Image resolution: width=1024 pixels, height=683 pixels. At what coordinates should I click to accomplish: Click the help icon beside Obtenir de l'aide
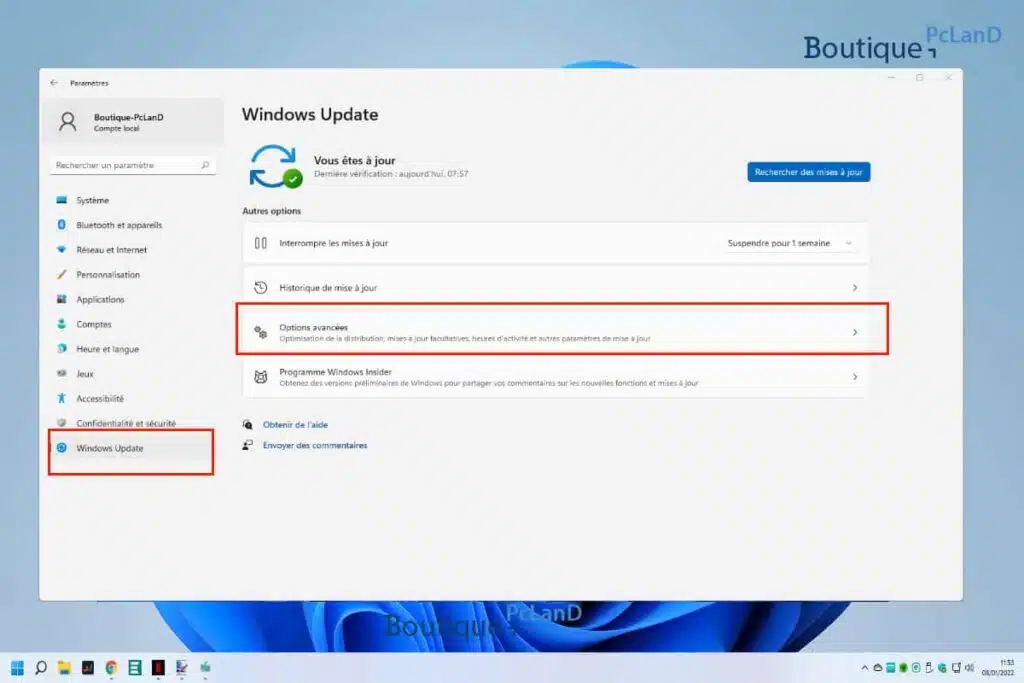pos(248,424)
